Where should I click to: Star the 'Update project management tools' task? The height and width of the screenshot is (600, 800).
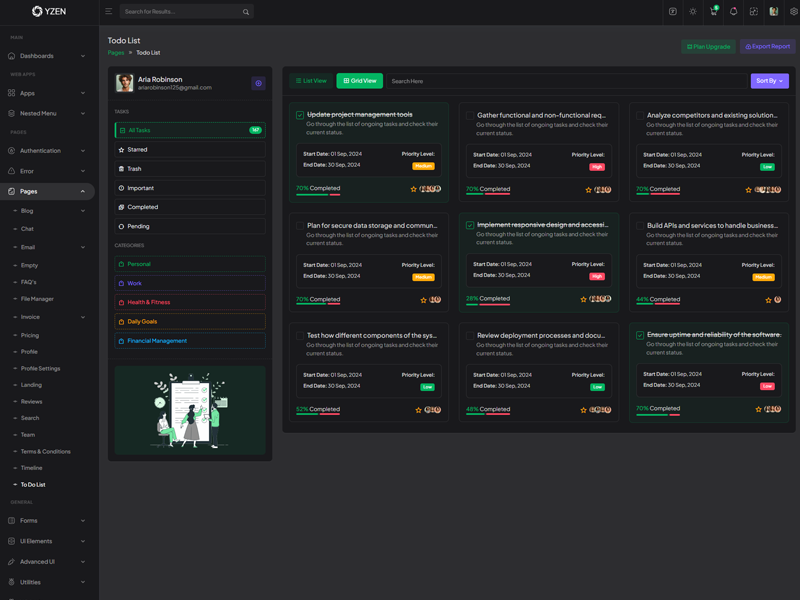pos(414,189)
